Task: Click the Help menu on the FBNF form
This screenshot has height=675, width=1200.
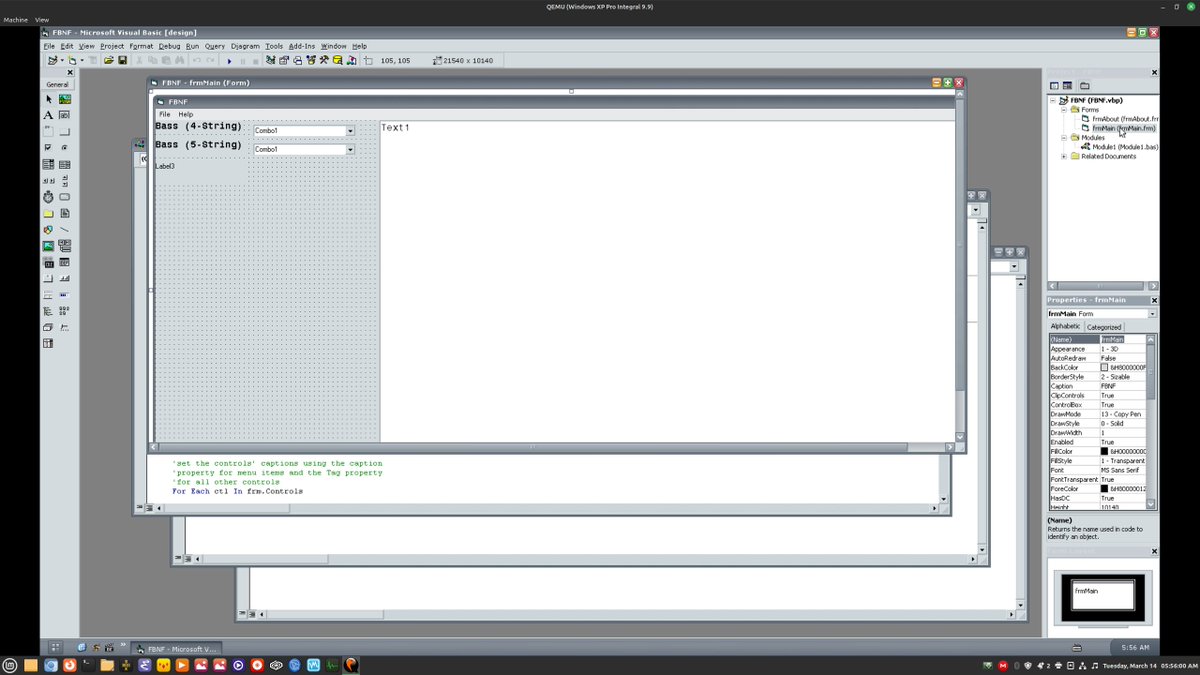Action: (x=186, y=114)
